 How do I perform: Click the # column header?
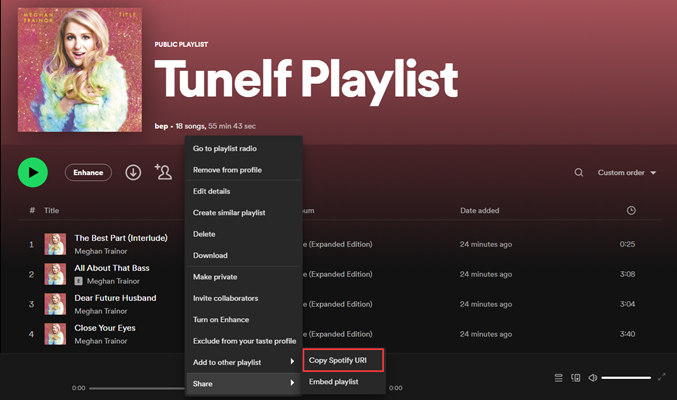(32, 210)
